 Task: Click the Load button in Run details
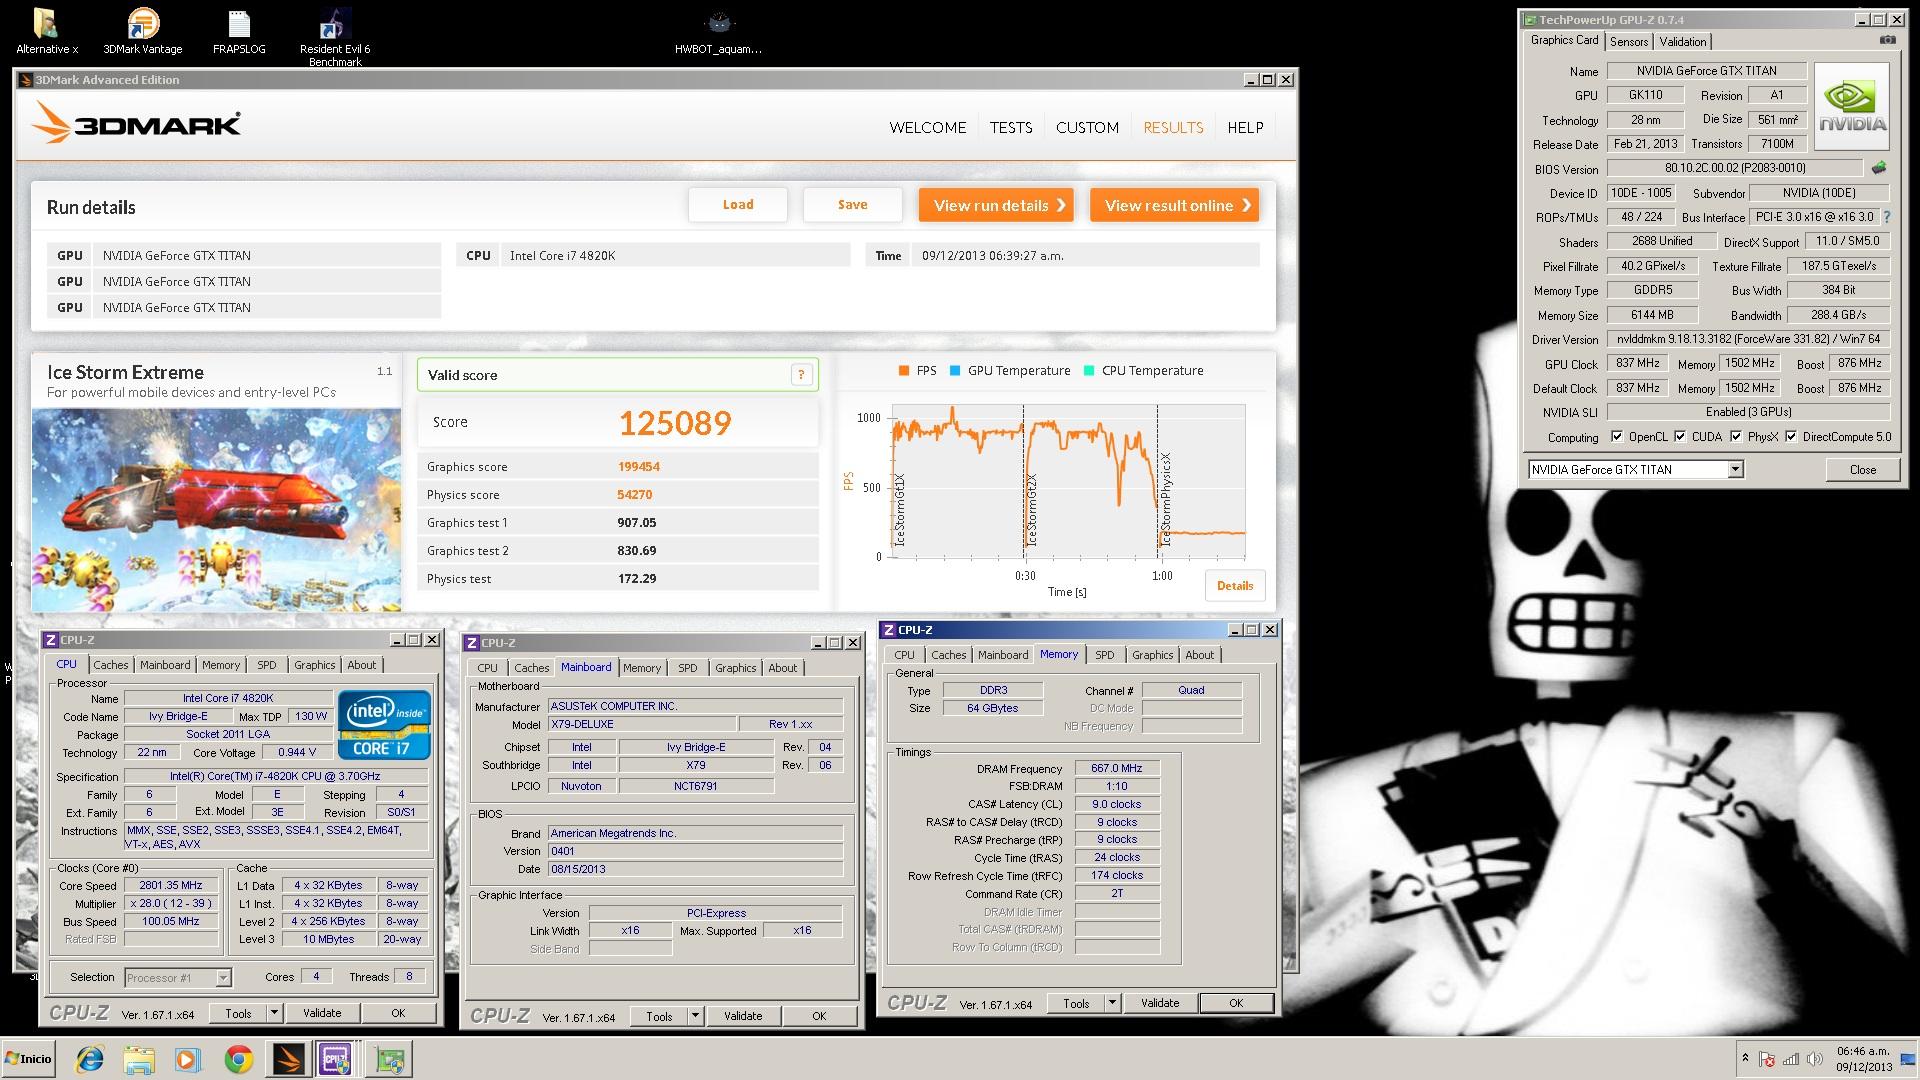point(738,205)
